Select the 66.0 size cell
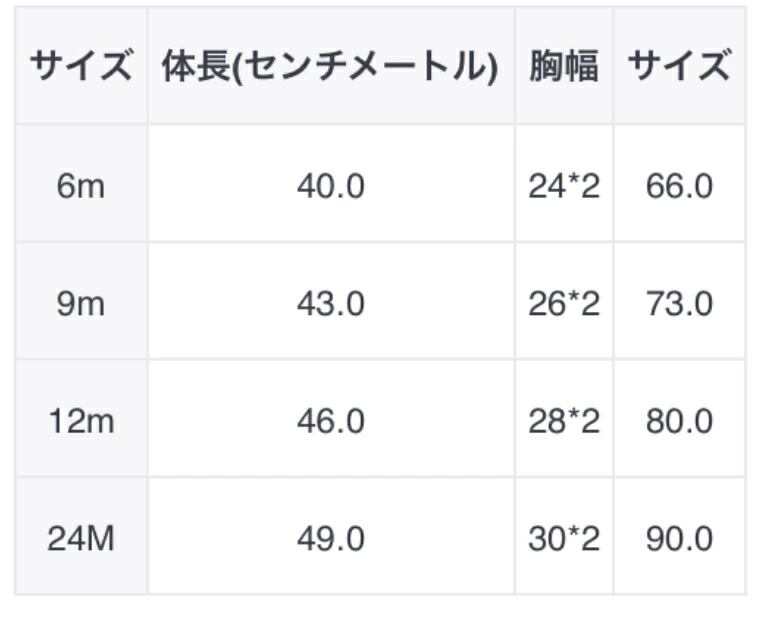This screenshot has height=617, width=761. pos(679,185)
